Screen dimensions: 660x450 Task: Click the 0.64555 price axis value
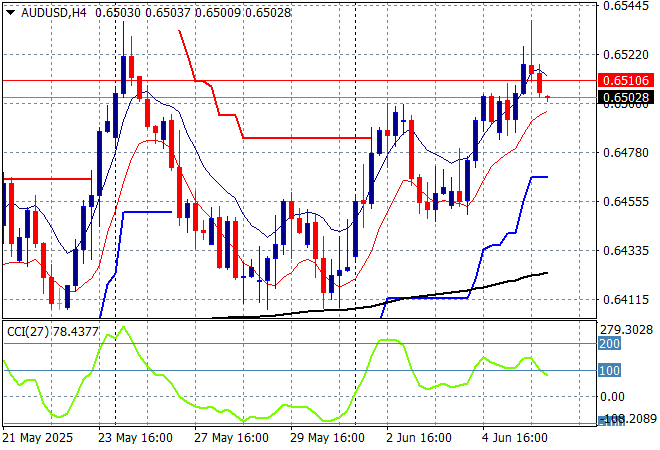coord(626,202)
